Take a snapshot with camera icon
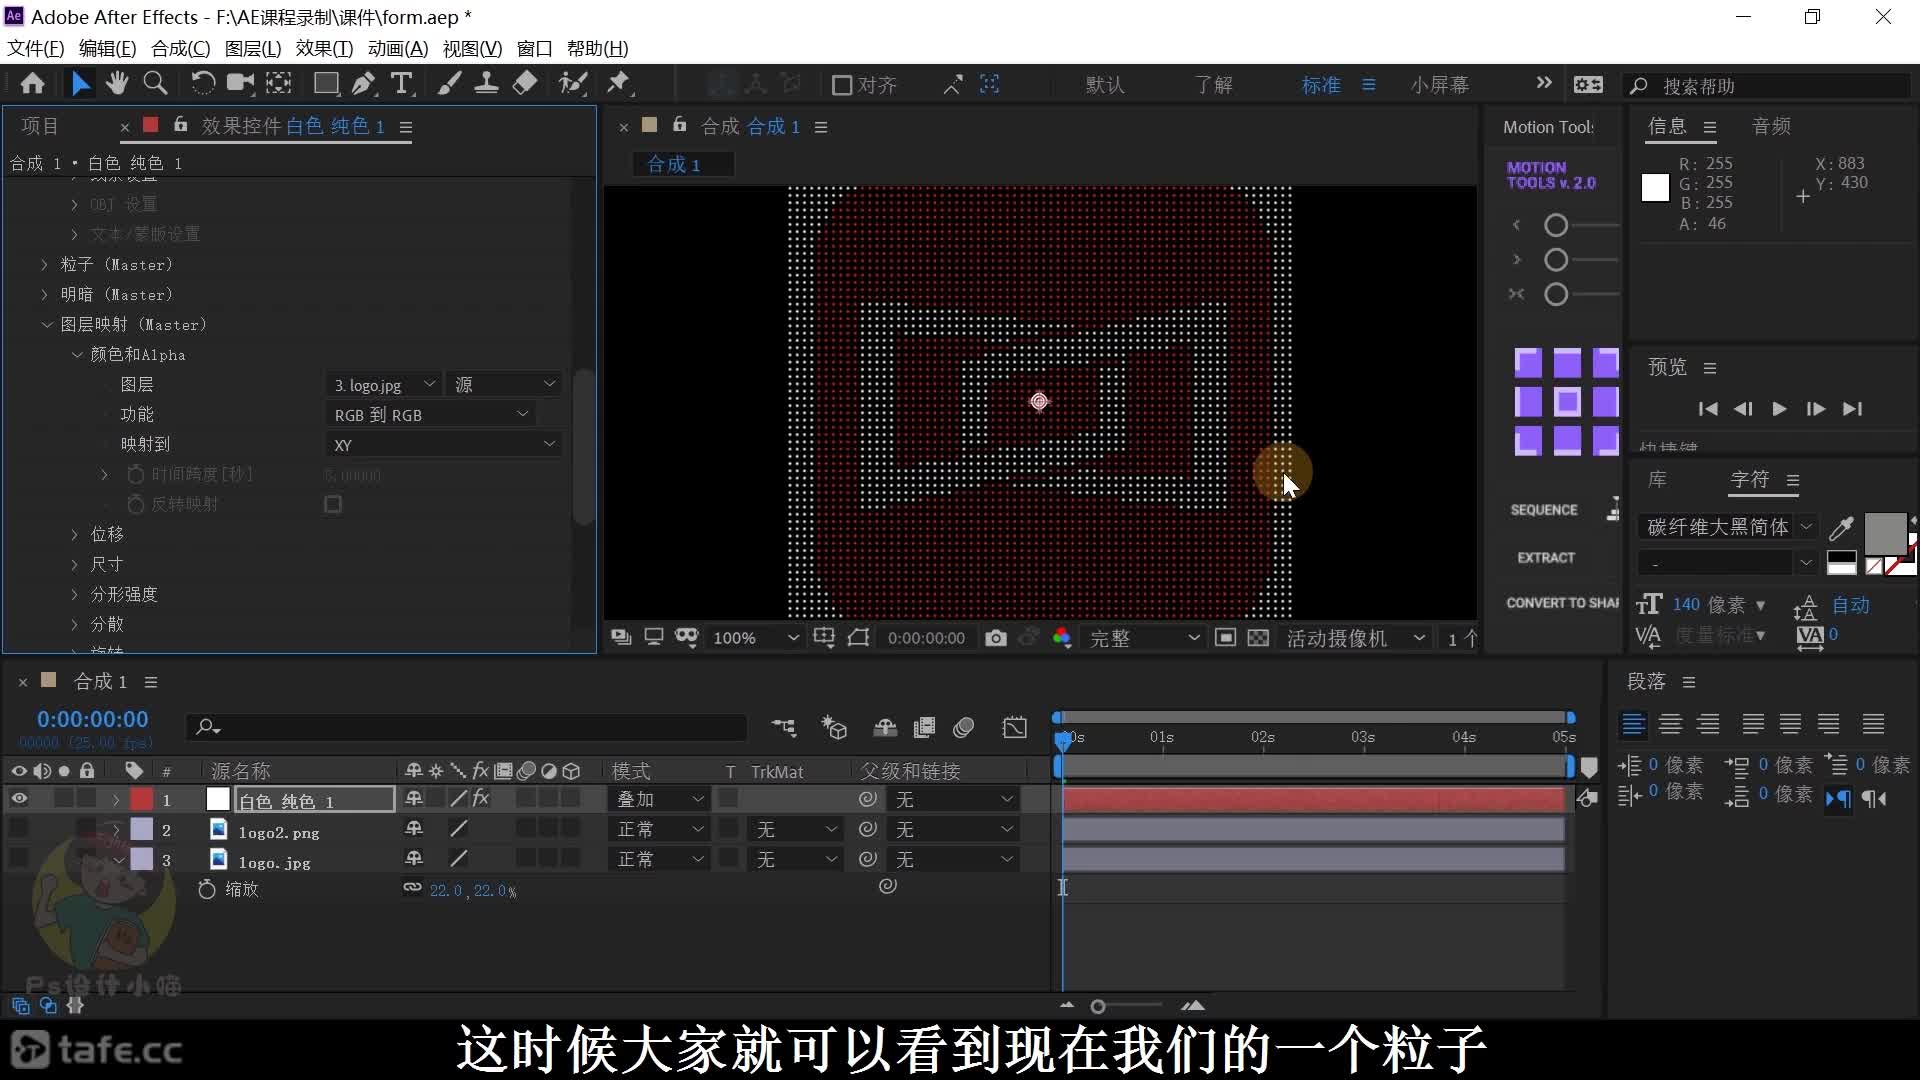This screenshot has height=1080, width=1920. click(995, 638)
